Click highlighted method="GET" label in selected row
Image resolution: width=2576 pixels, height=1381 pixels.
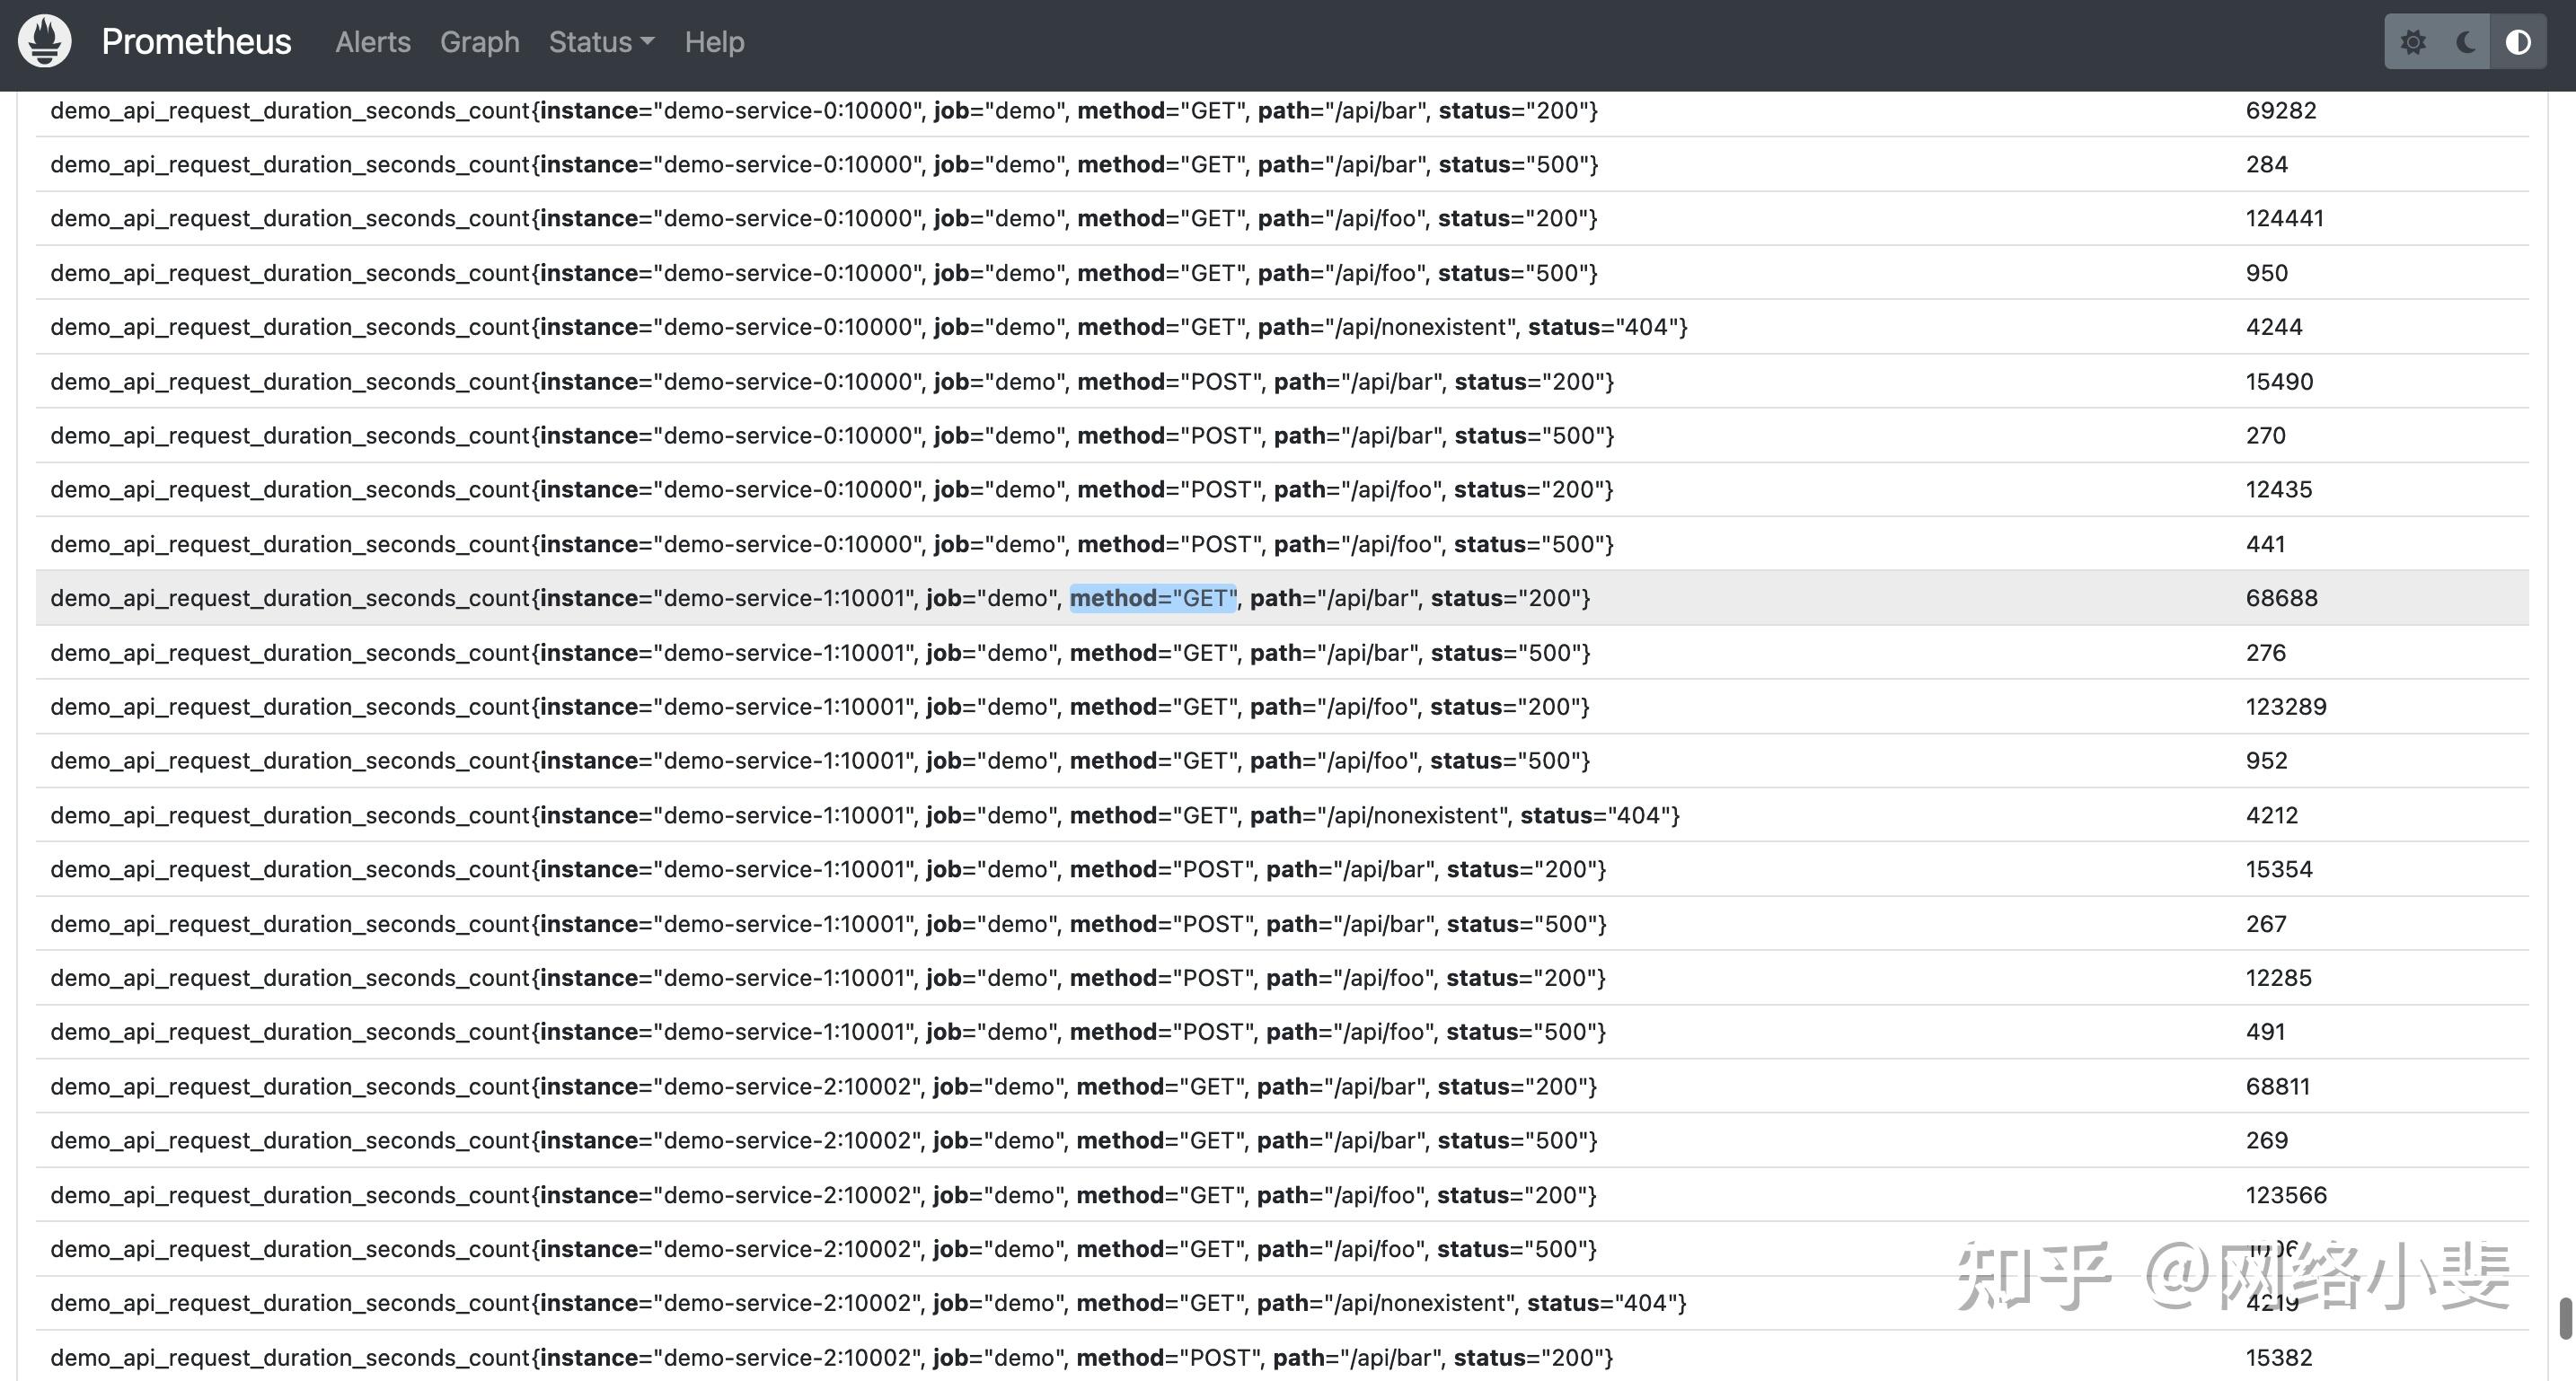click(1153, 598)
